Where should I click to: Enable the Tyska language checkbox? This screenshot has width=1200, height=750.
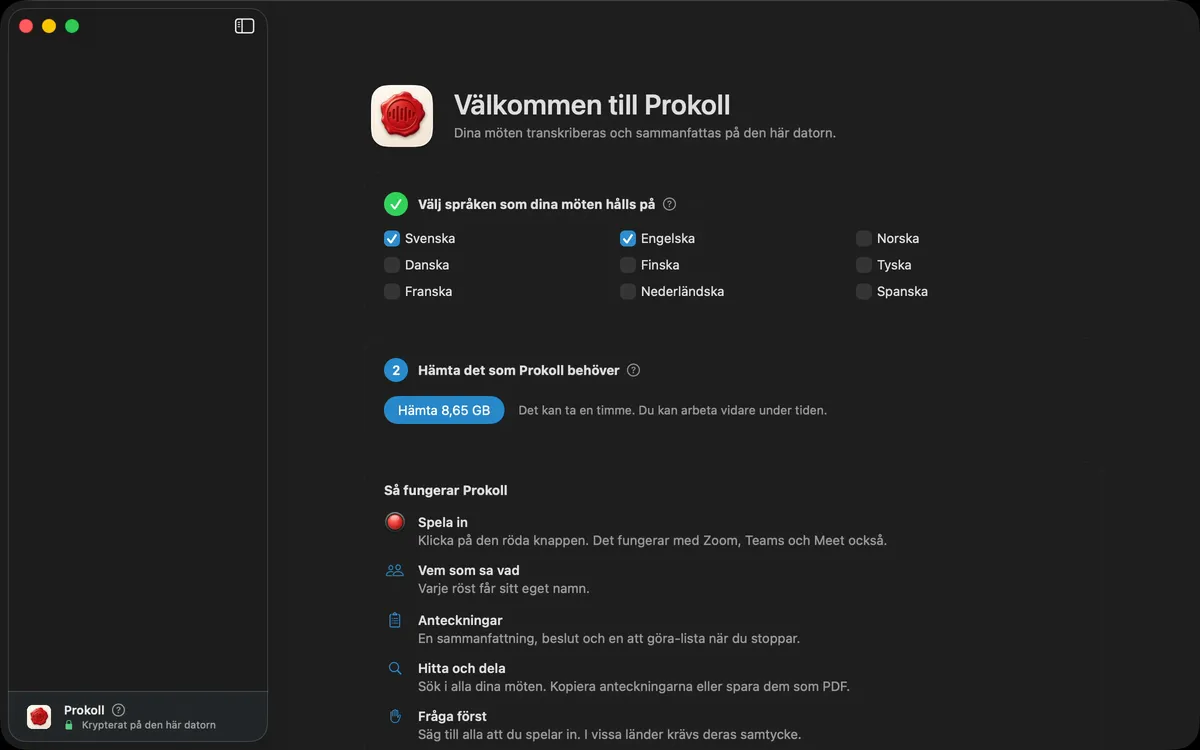(x=864, y=265)
